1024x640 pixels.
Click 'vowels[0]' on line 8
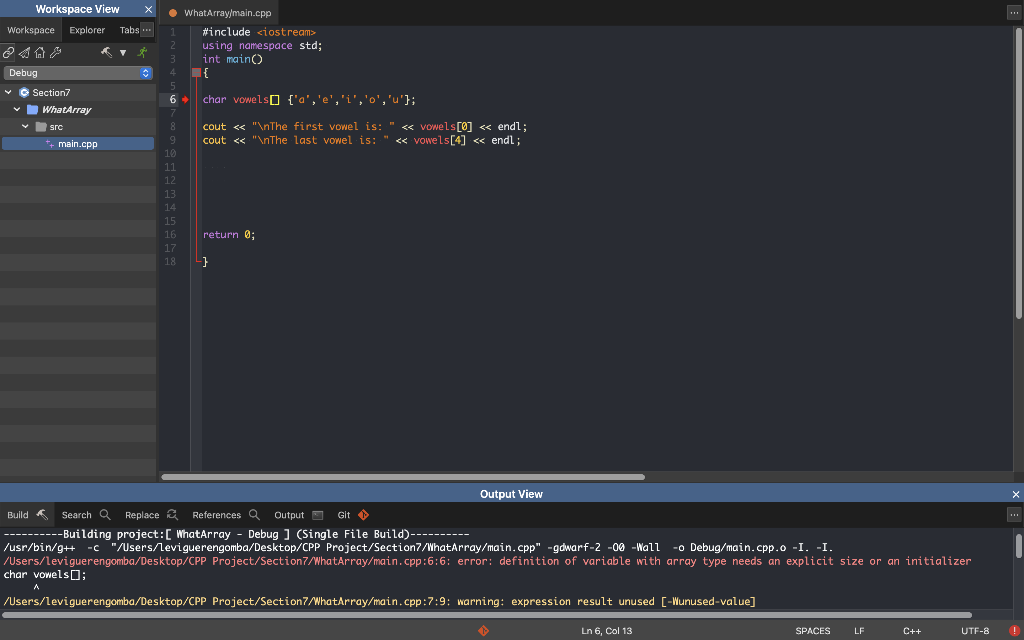click(446, 127)
